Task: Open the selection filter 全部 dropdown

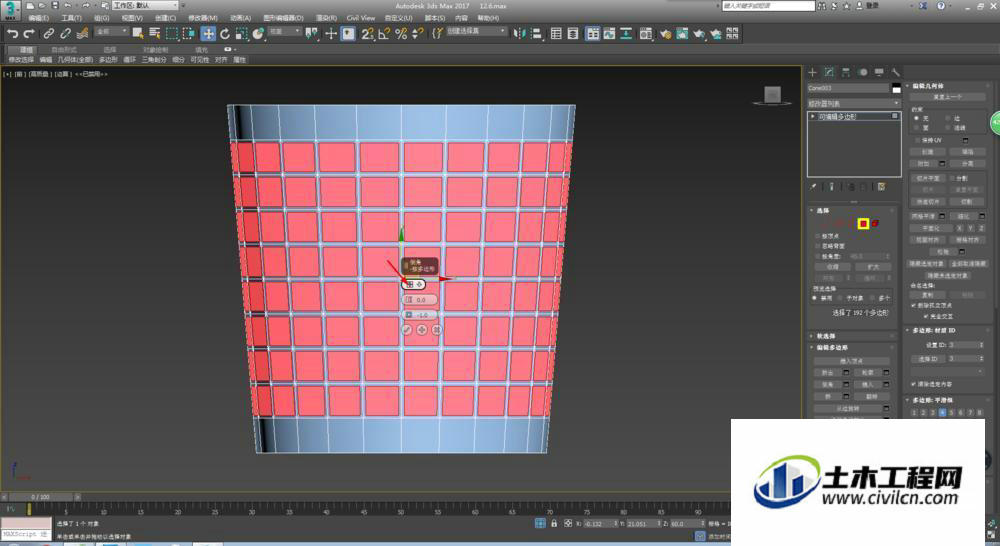Action: coord(112,31)
